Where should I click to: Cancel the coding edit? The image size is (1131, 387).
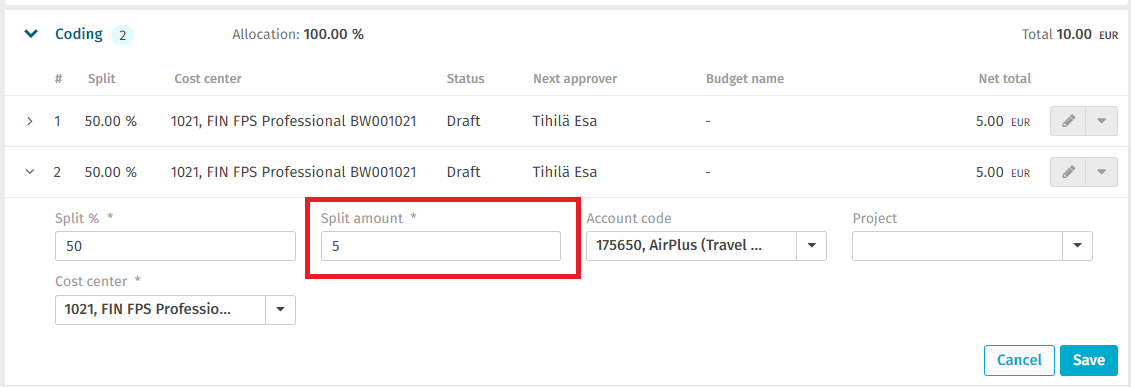coord(1019,360)
